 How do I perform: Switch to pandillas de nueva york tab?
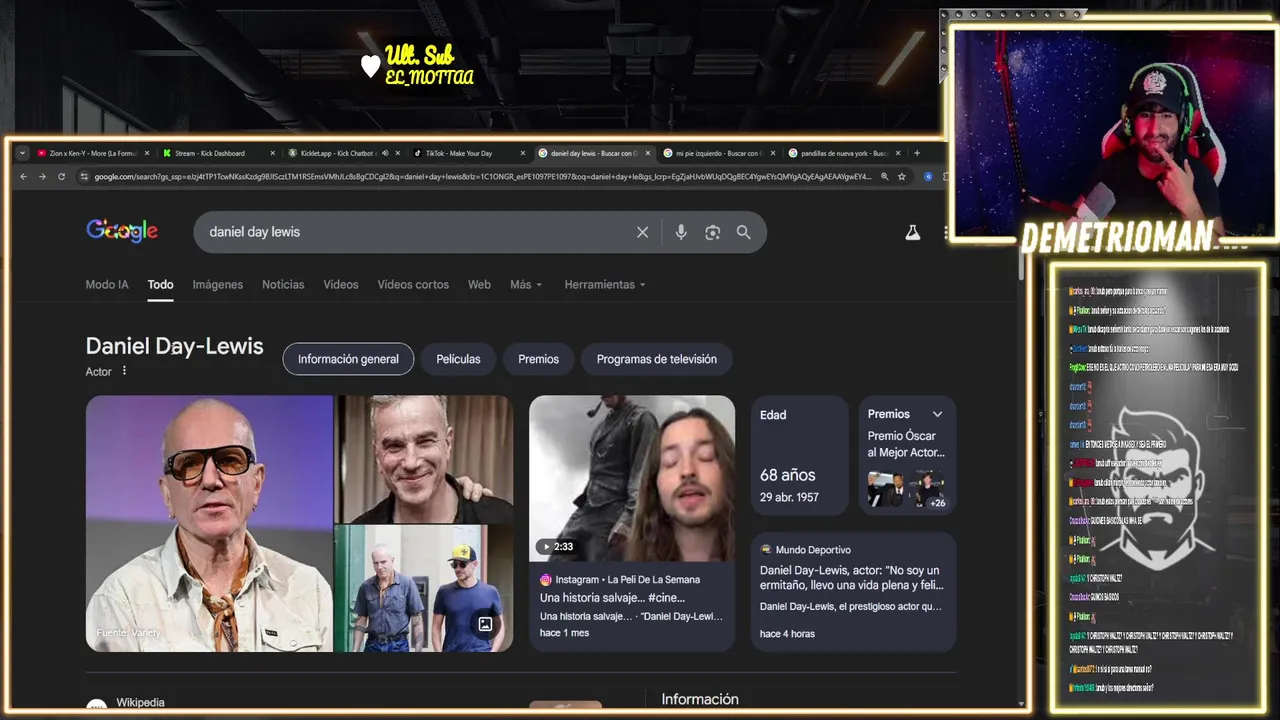pos(843,153)
